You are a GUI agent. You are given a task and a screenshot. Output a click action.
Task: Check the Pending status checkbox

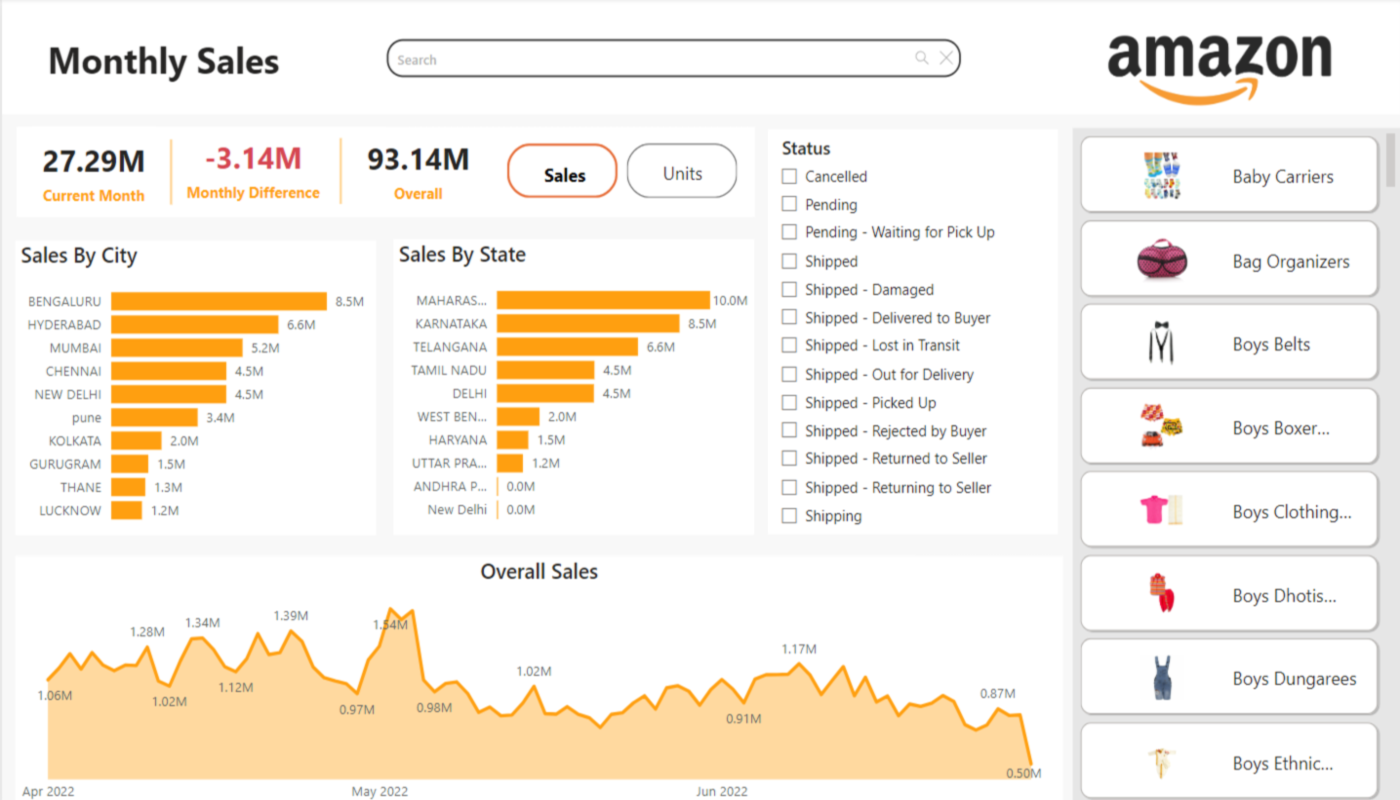(789, 204)
